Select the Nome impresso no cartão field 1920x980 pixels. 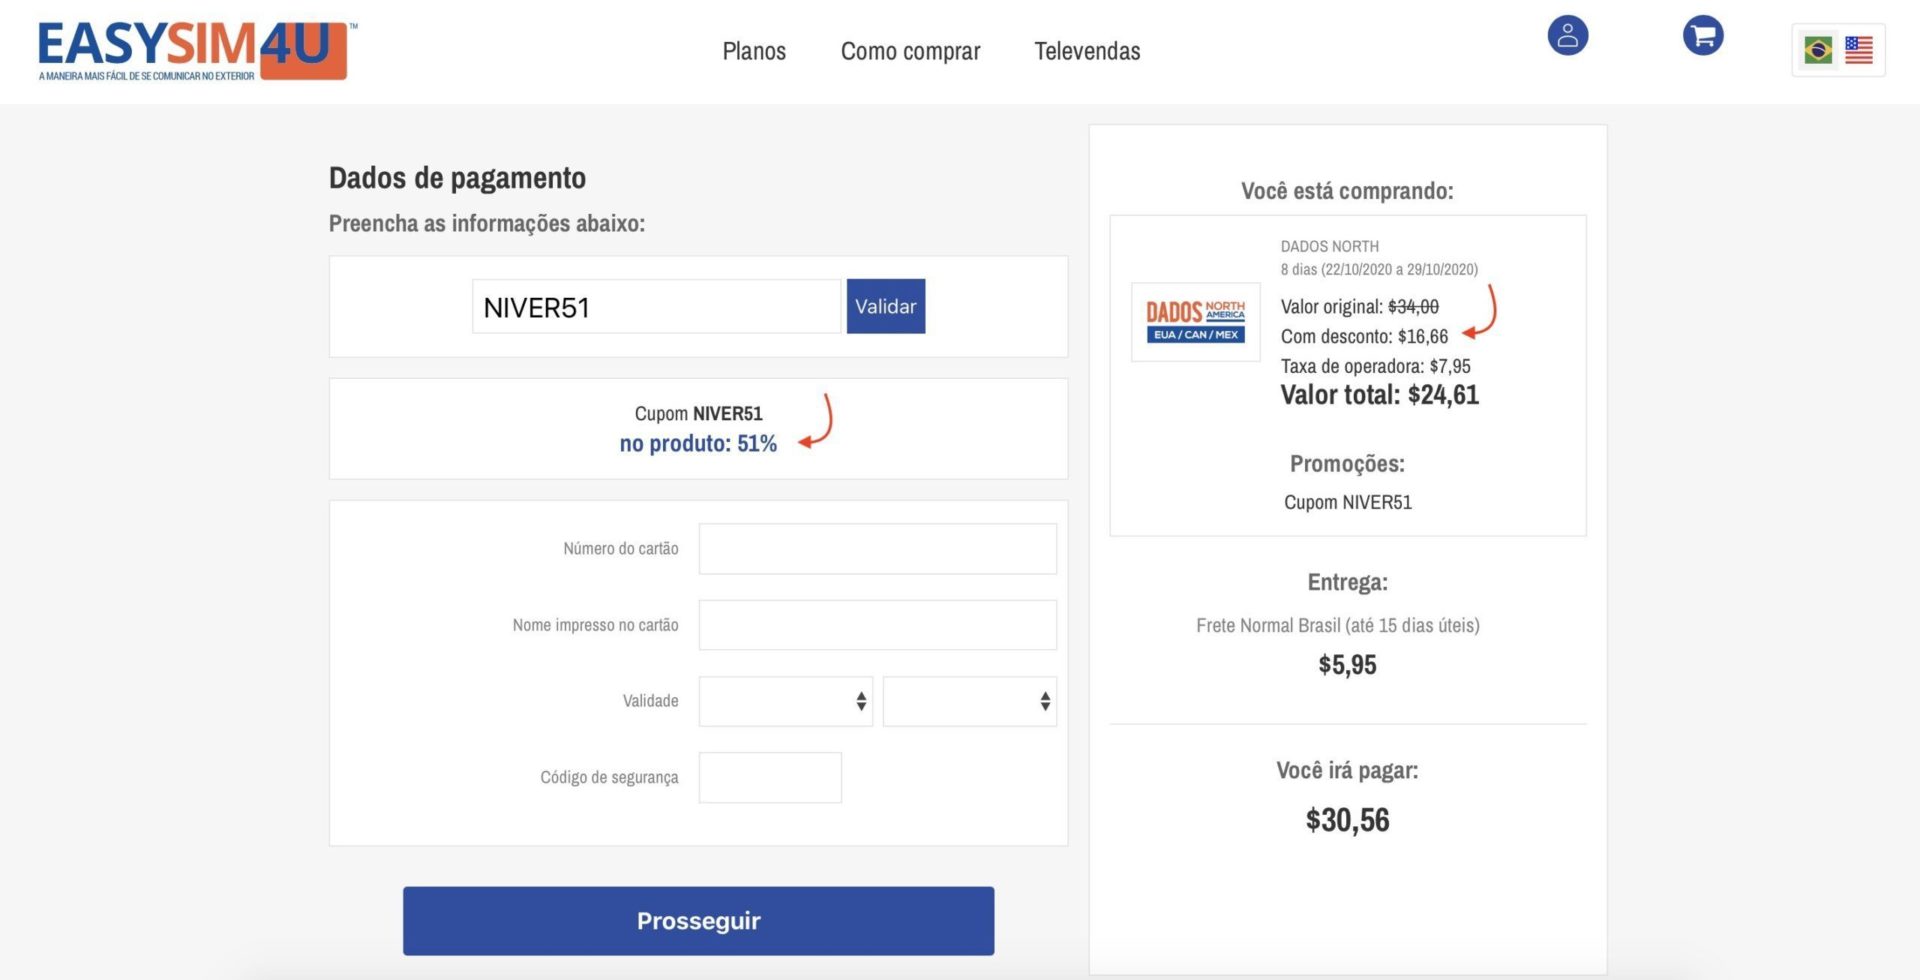click(x=877, y=625)
